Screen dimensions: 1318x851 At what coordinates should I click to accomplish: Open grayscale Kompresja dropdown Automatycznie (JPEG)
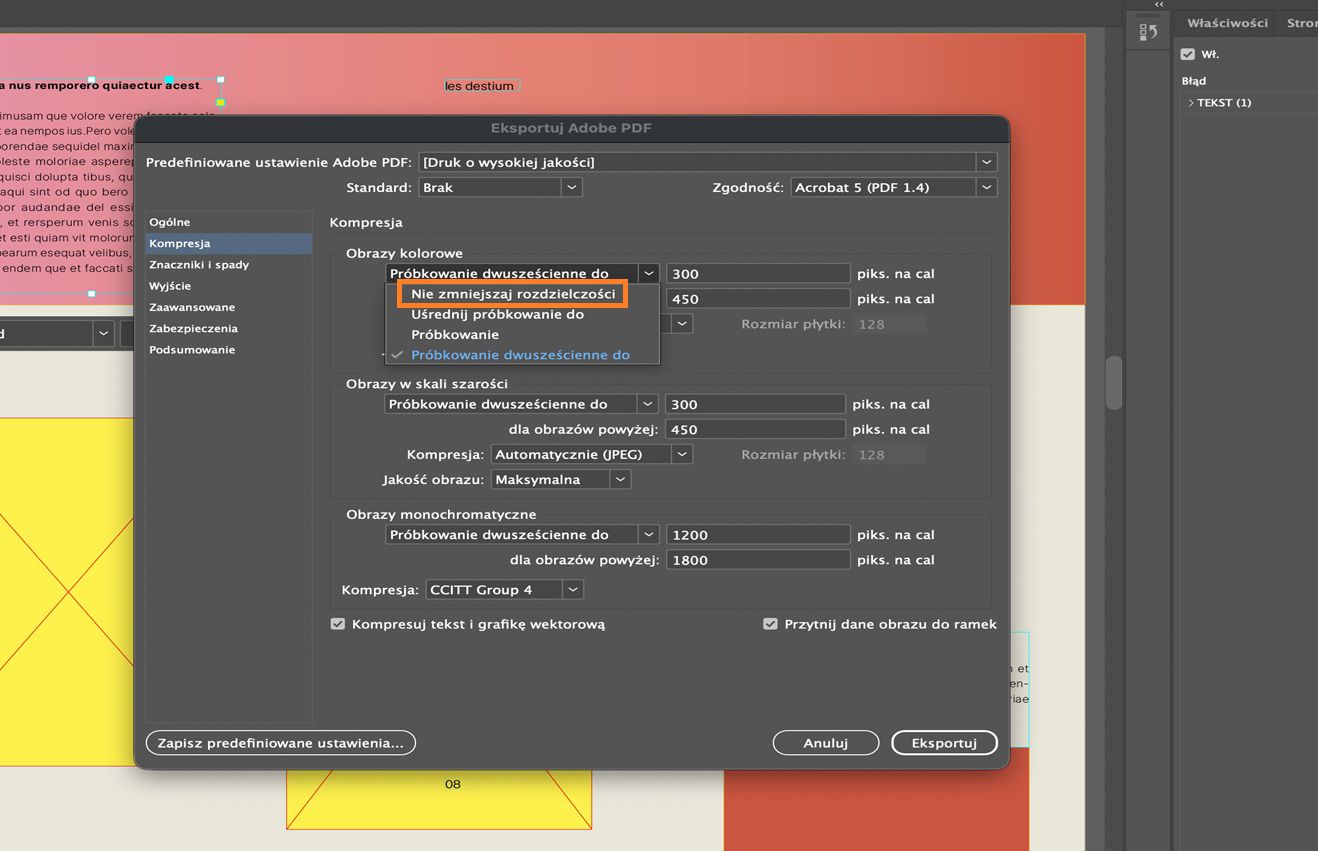(591, 454)
